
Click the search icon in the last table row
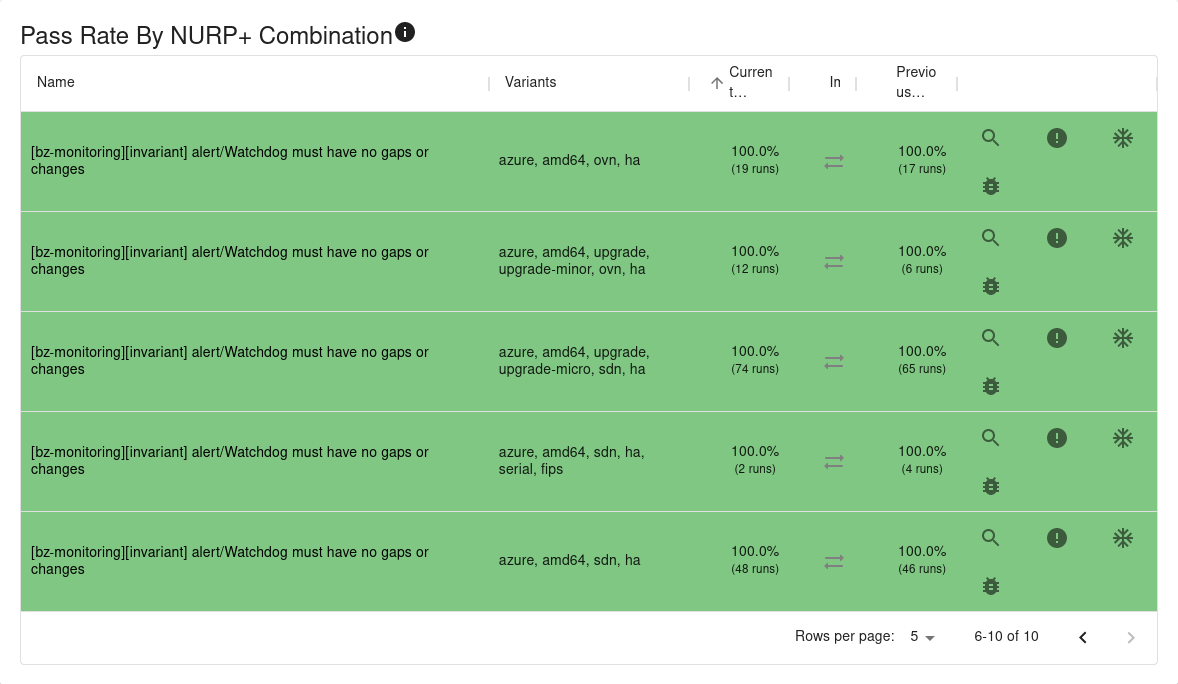click(x=991, y=538)
